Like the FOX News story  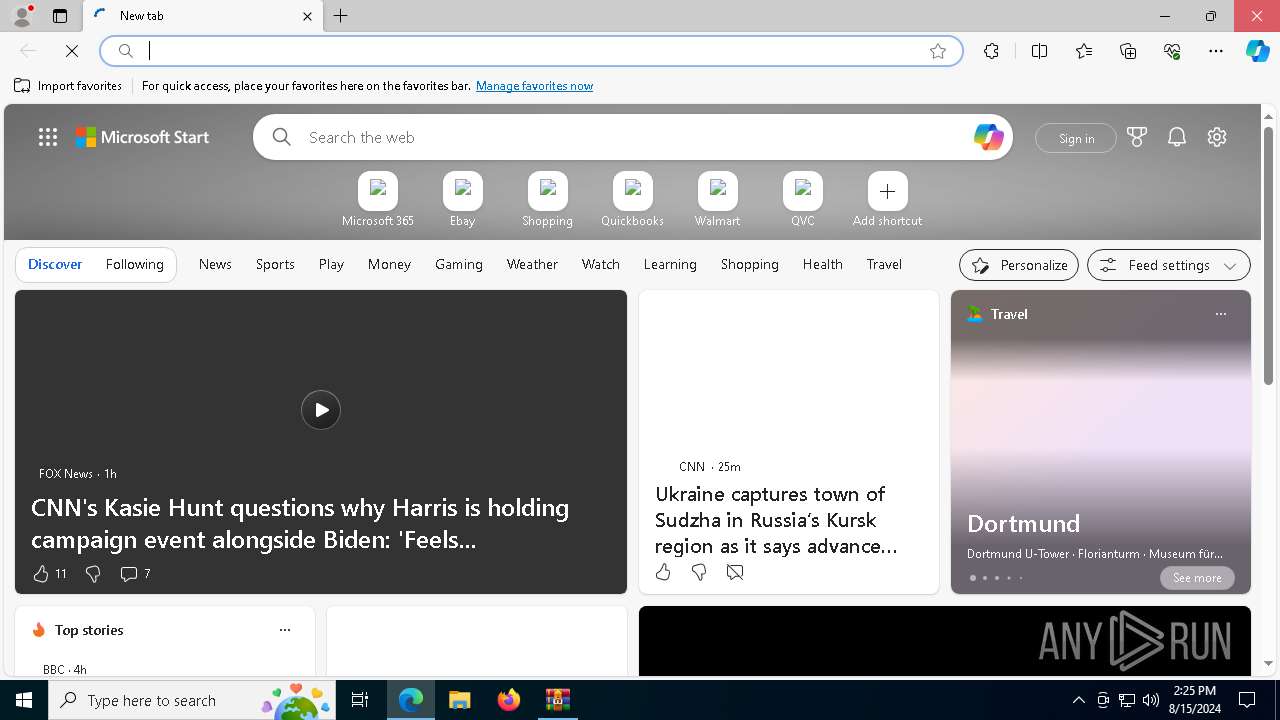click(41, 574)
